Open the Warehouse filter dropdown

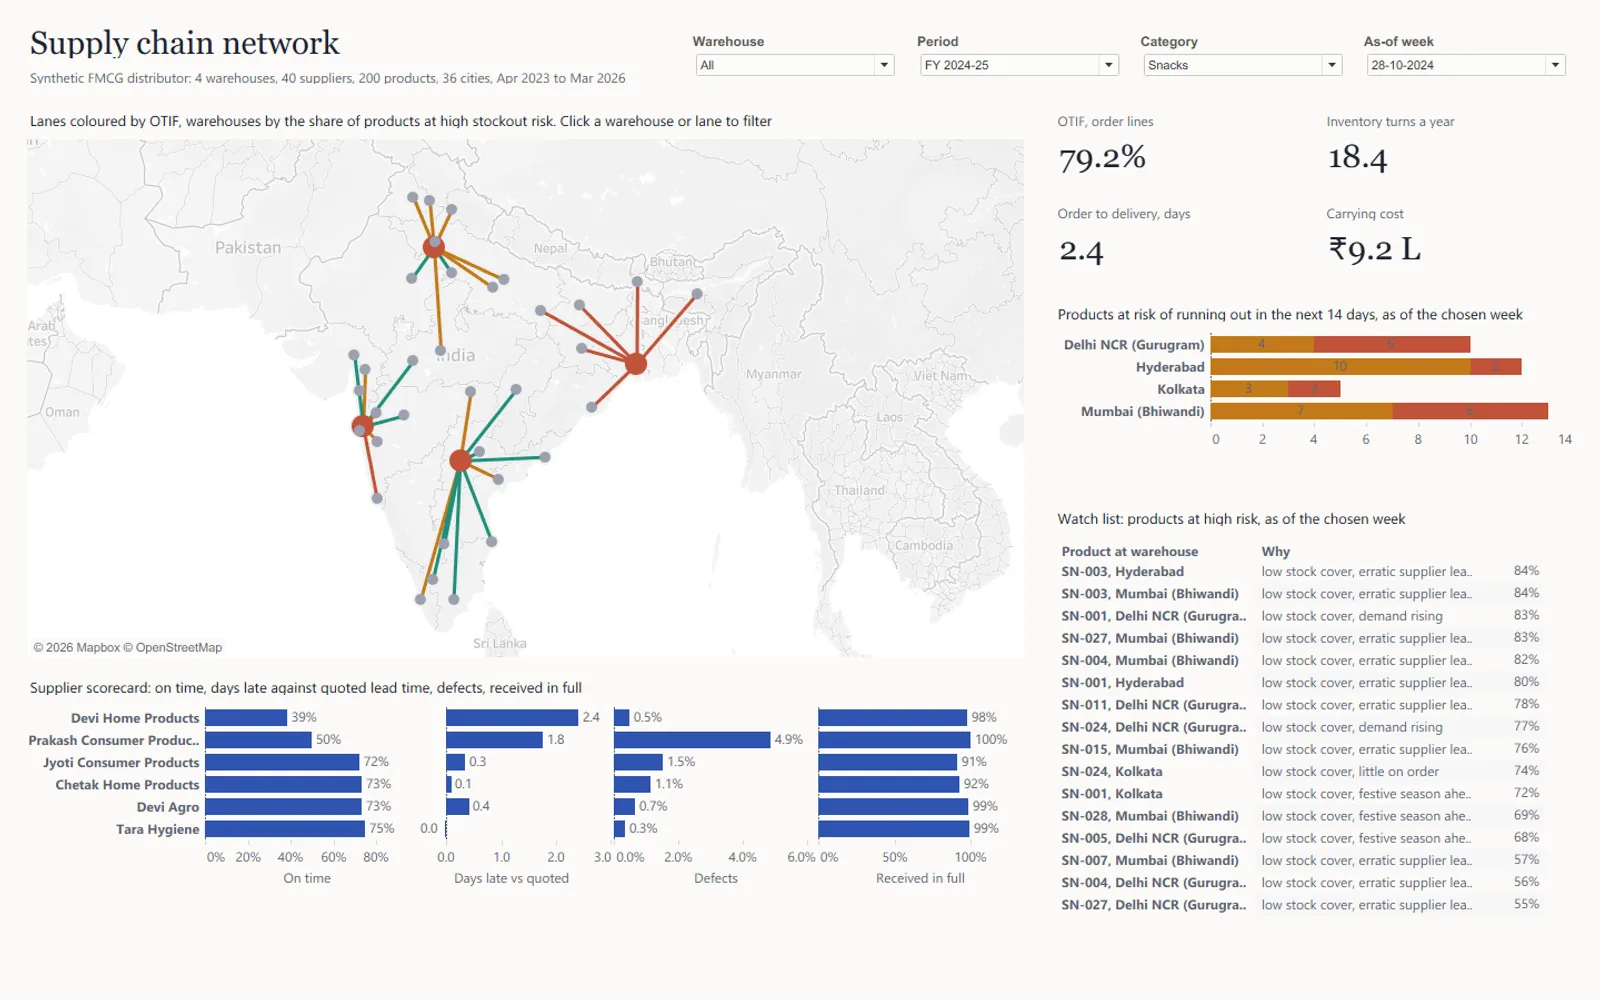tap(794, 65)
